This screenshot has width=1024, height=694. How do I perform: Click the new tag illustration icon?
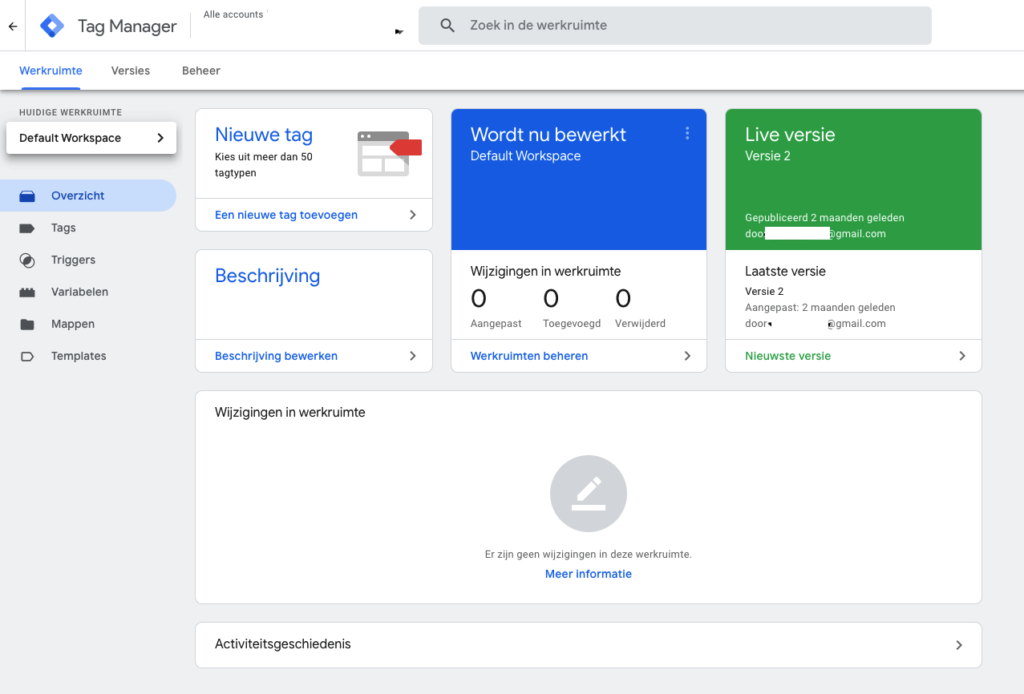point(389,153)
